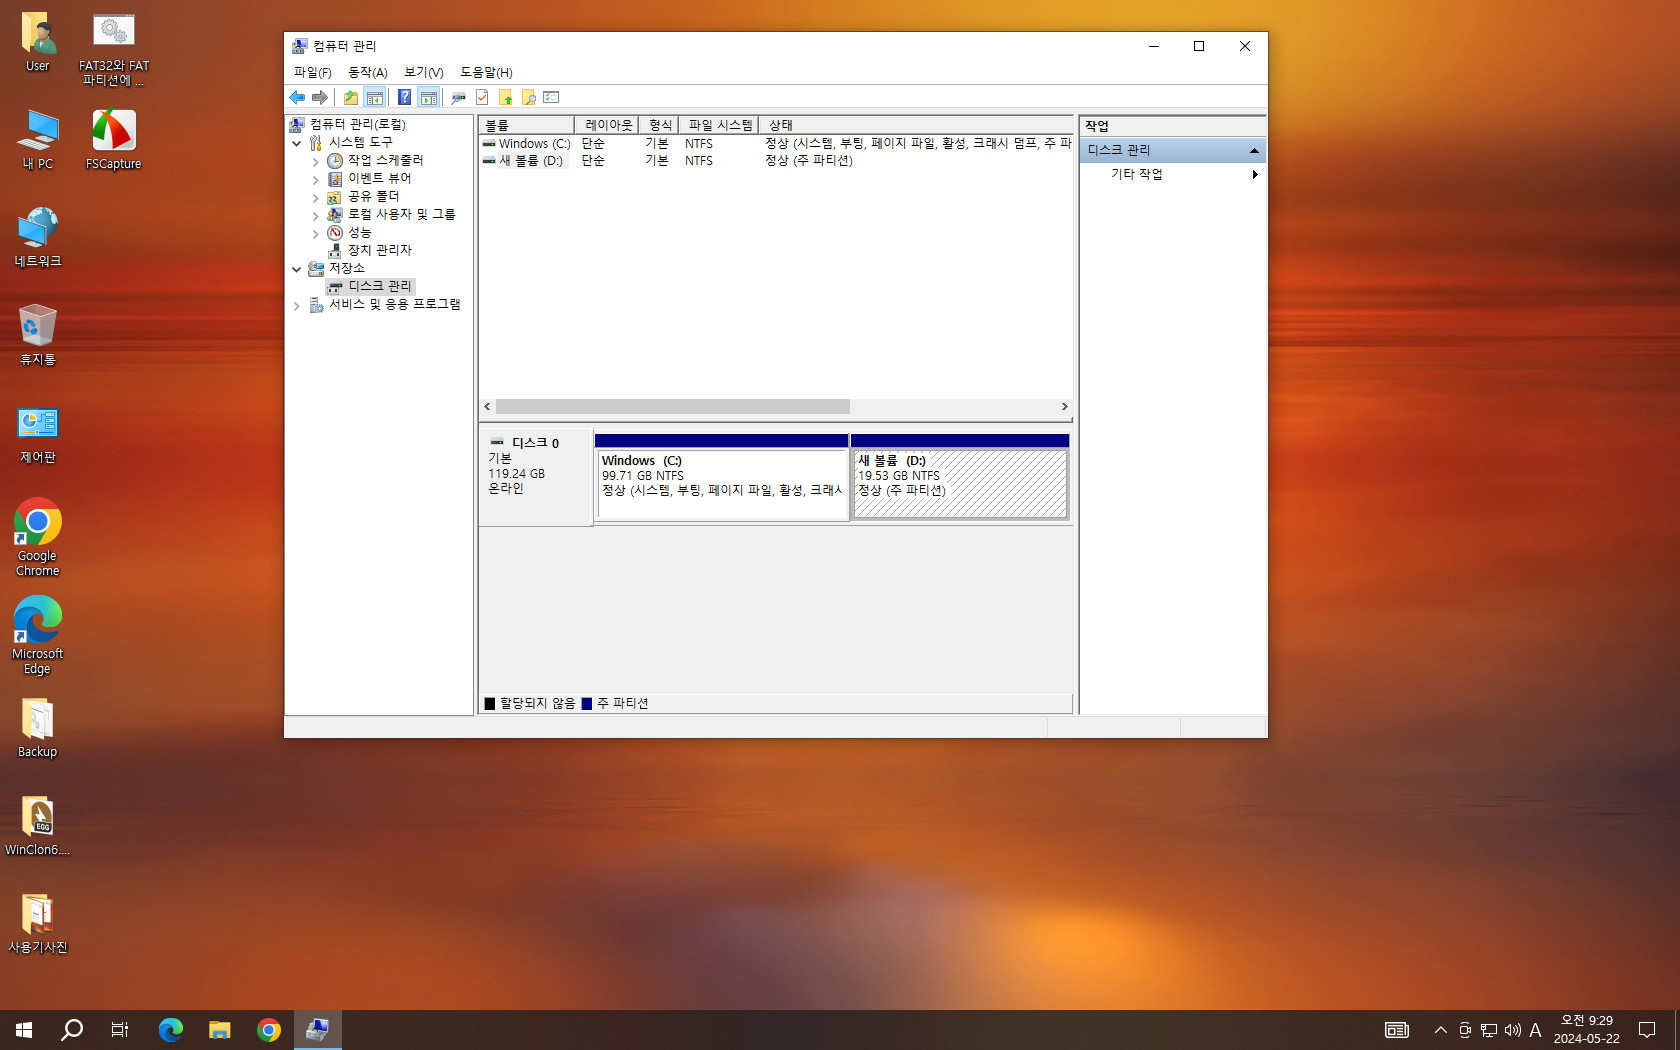Click the checkmark document toolbar icon
Viewport: 1680px width, 1050px height.
(x=482, y=97)
